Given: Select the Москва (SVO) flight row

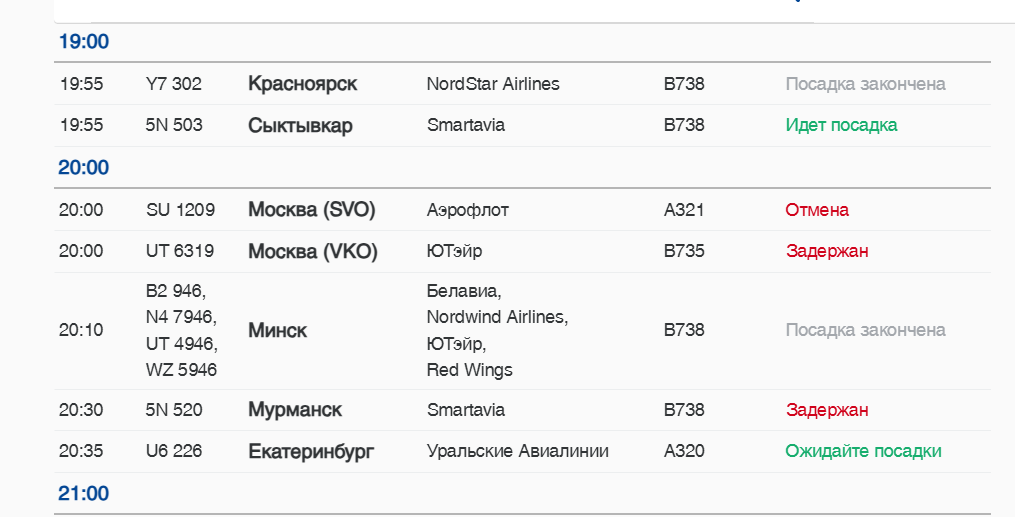Looking at the screenshot, I should 311,210.
